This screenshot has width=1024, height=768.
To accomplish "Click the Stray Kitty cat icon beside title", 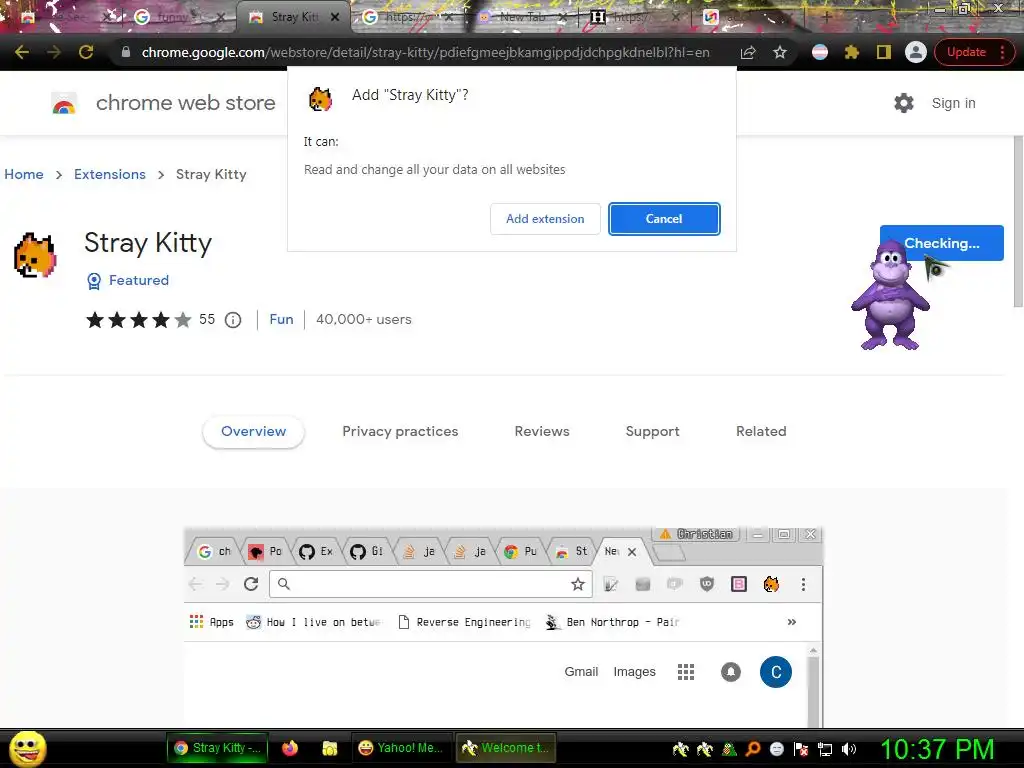I will pos(35,255).
